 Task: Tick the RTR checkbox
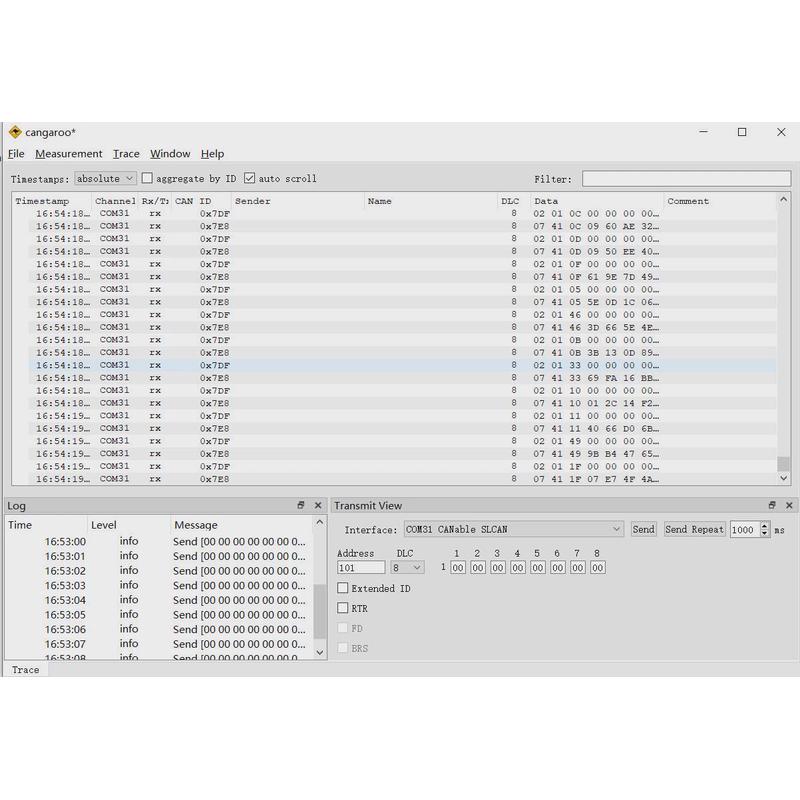coord(343,608)
